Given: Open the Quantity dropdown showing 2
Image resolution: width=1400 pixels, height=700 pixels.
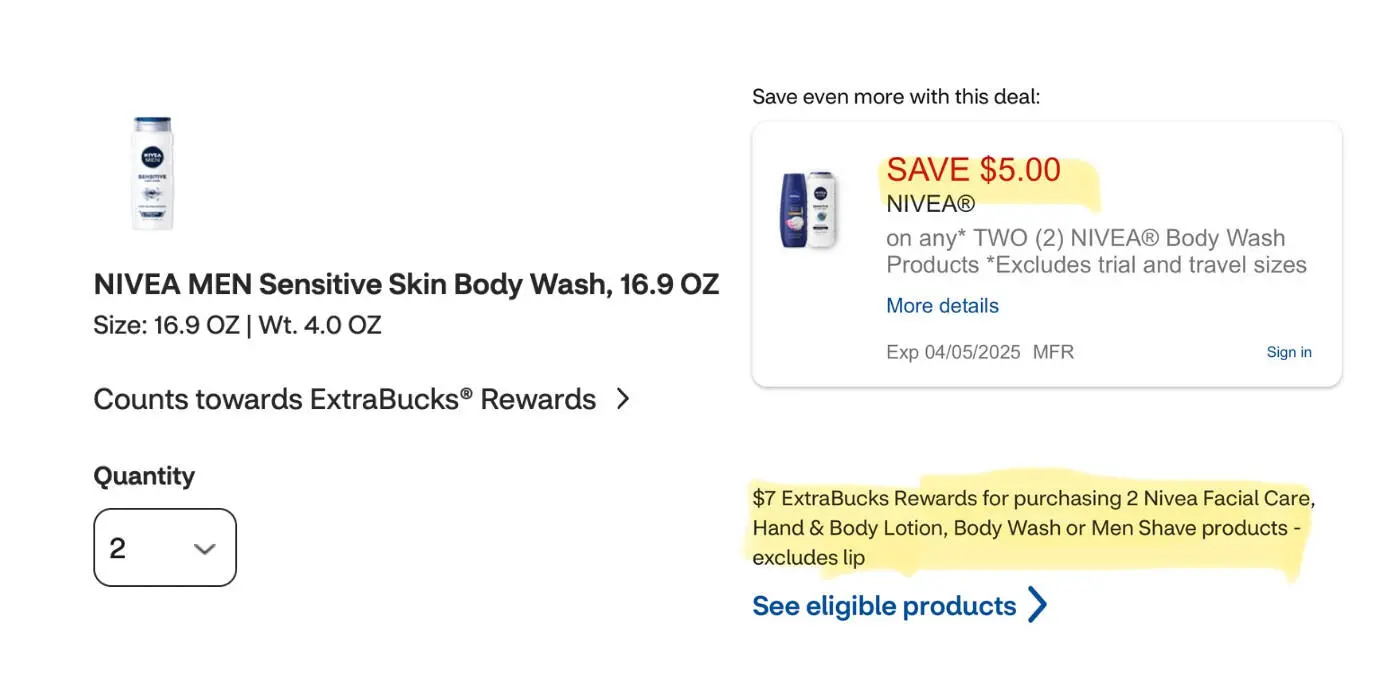Looking at the screenshot, I should click(x=164, y=548).
